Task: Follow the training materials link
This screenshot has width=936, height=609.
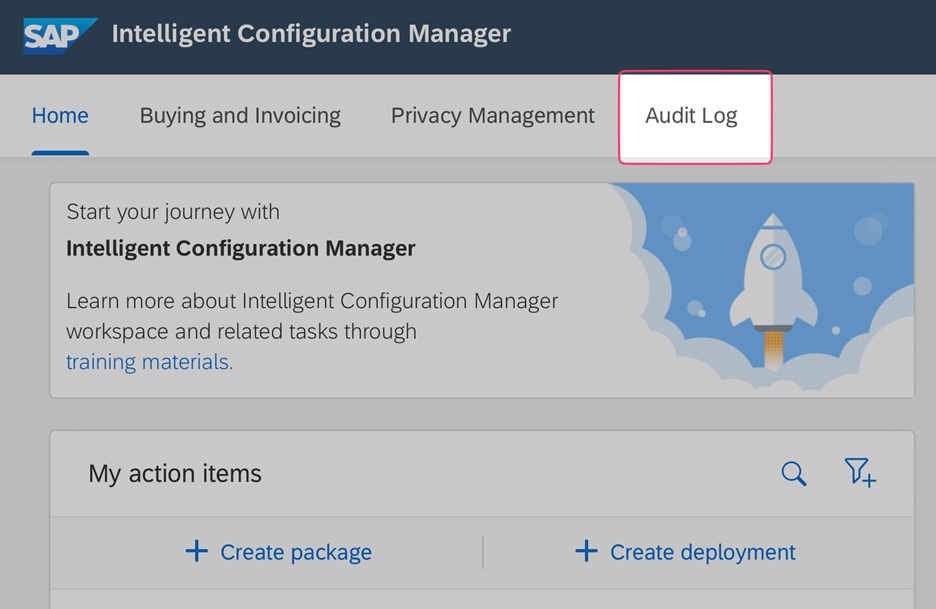Action: coord(149,362)
